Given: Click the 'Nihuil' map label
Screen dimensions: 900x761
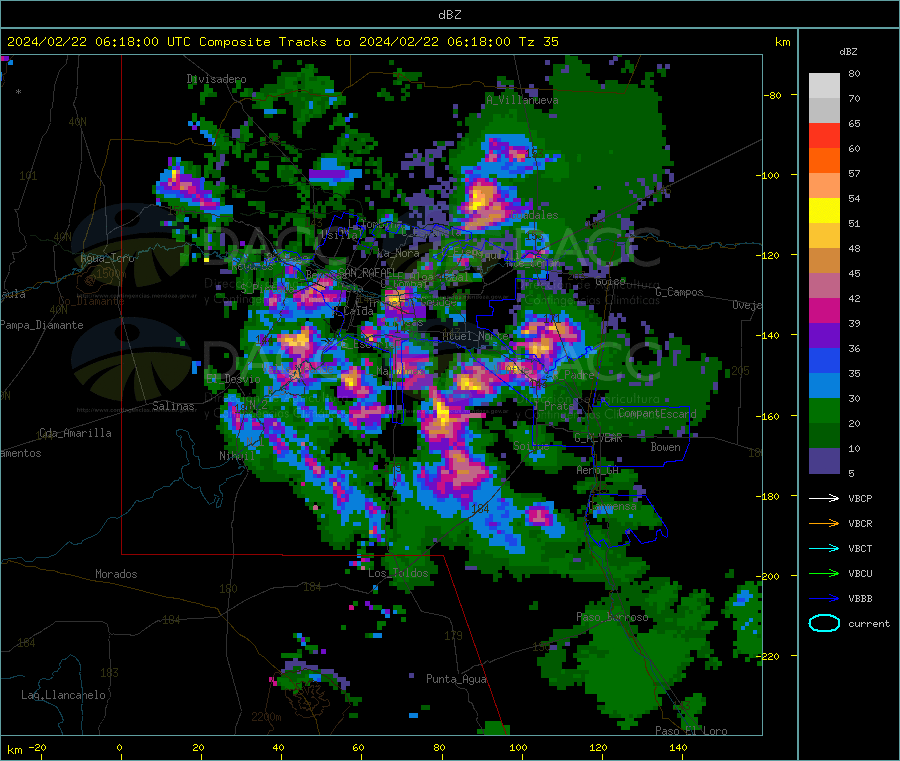Looking at the screenshot, I should pyautogui.click(x=237, y=456).
